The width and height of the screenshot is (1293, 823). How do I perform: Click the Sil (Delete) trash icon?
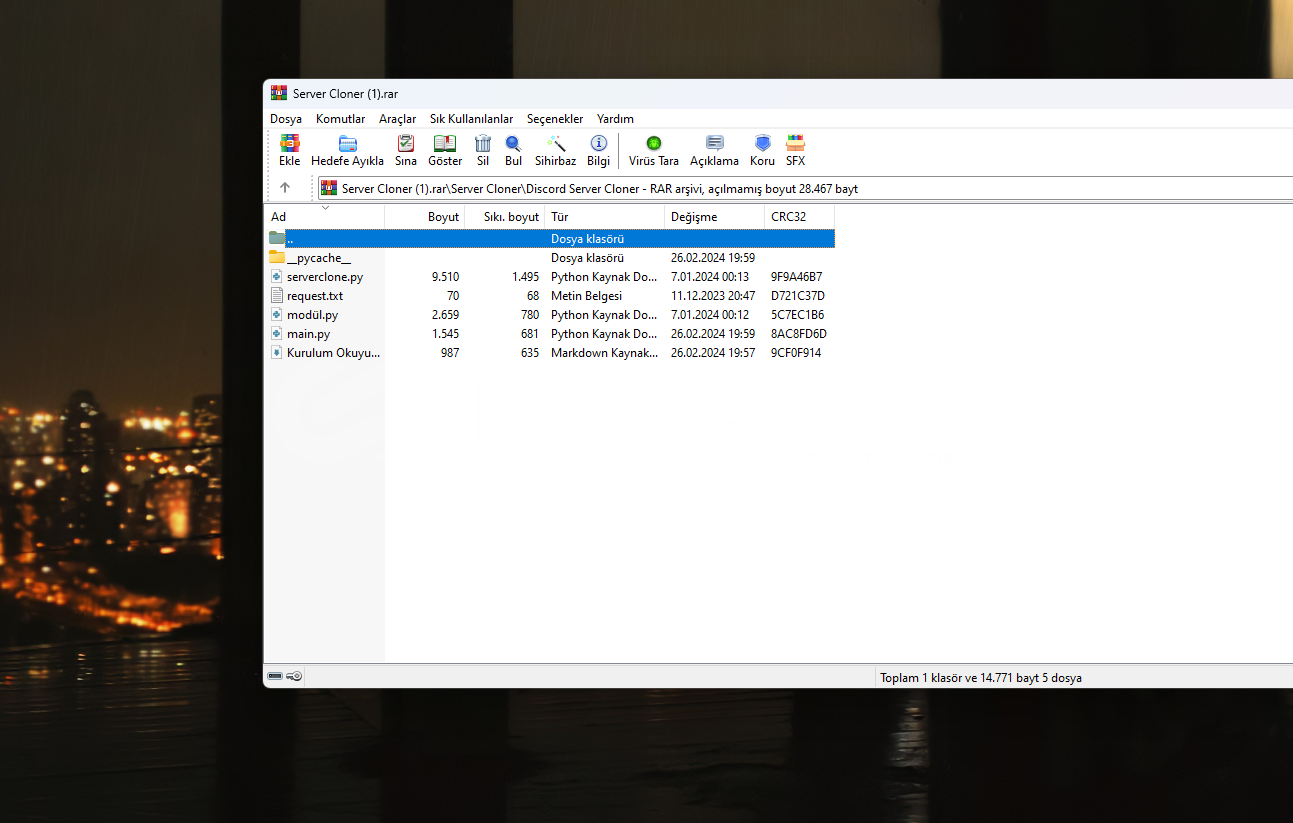pyautogui.click(x=483, y=143)
